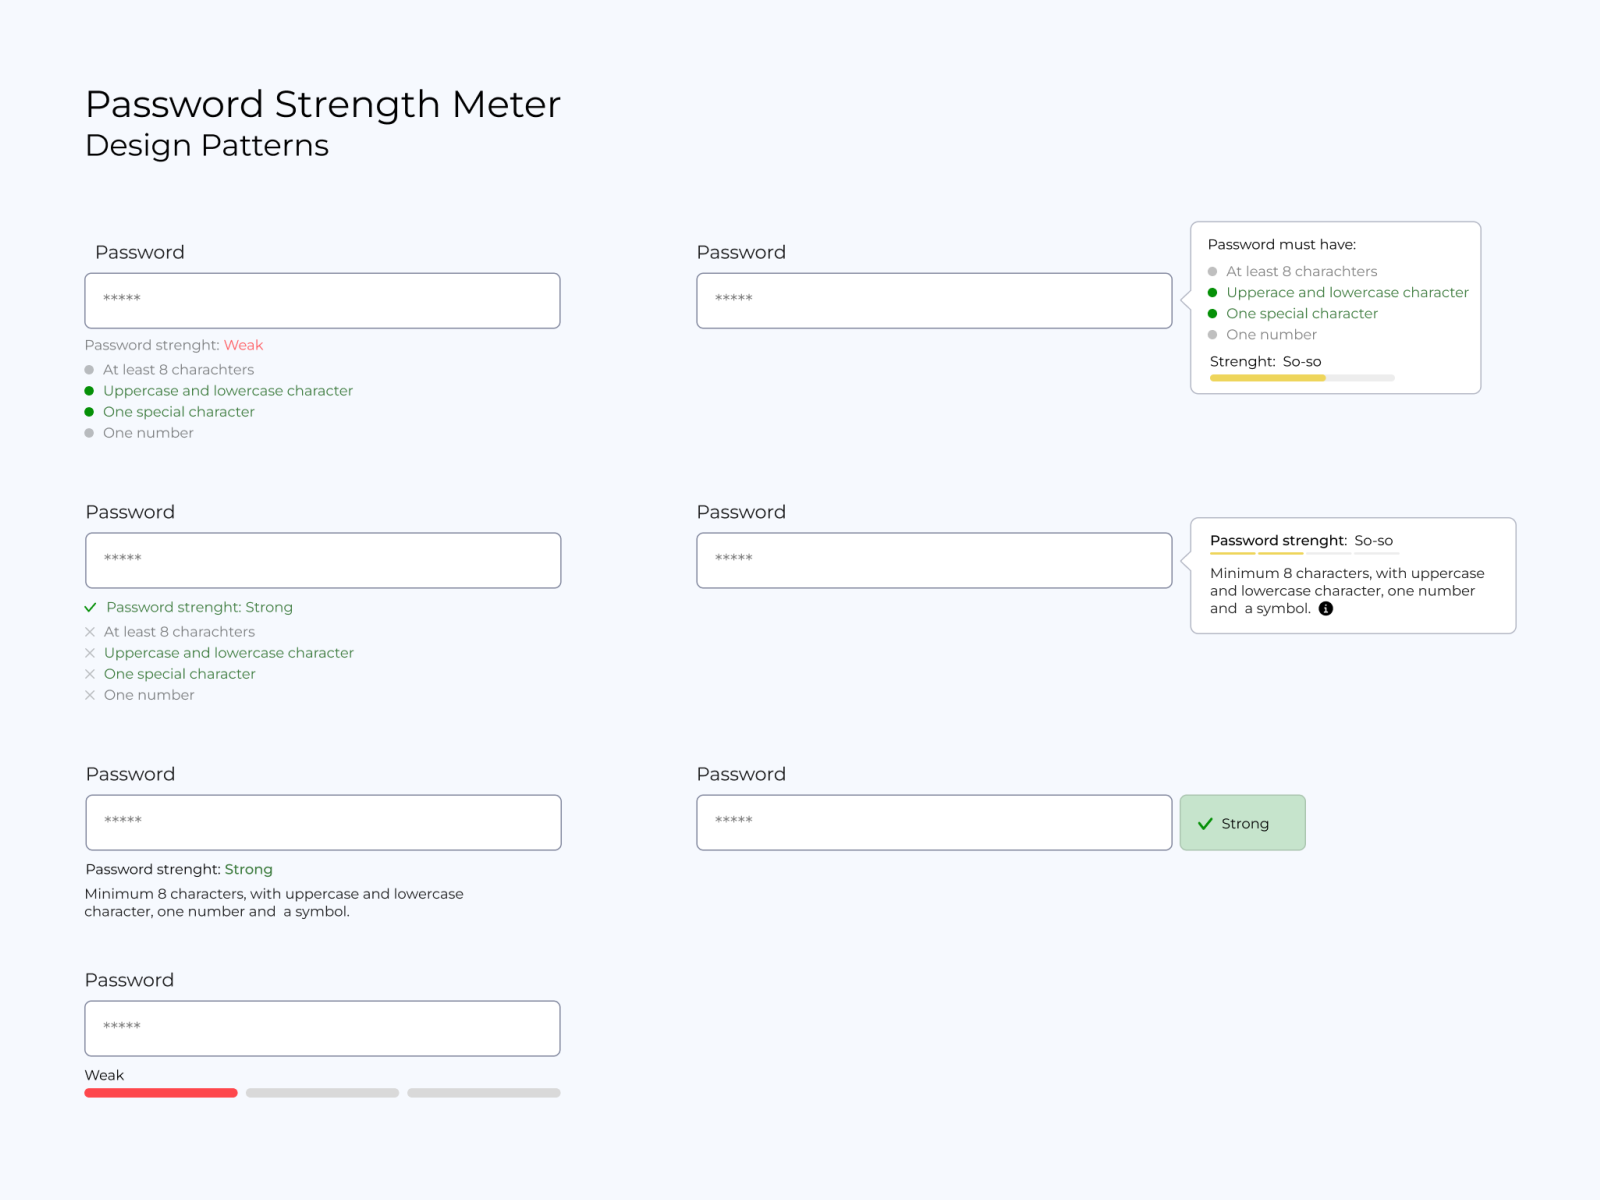The height and width of the screenshot is (1200, 1600).
Task: Click the gray dot beside "One number" in the tooltip
Action: [x=1213, y=335]
